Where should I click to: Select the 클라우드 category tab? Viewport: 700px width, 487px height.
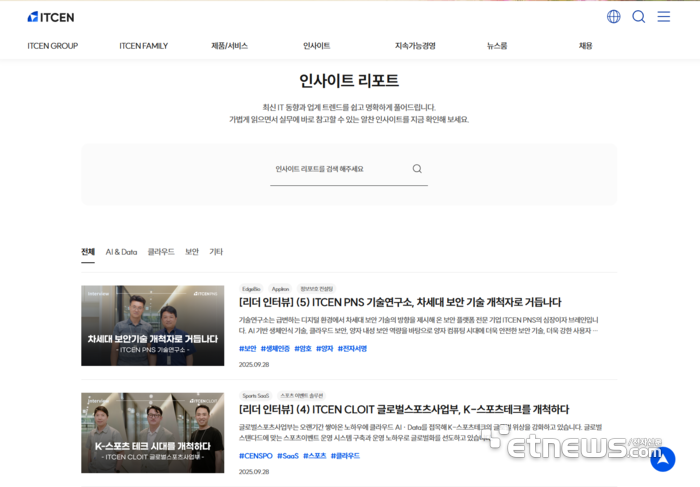click(x=161, y=252)
